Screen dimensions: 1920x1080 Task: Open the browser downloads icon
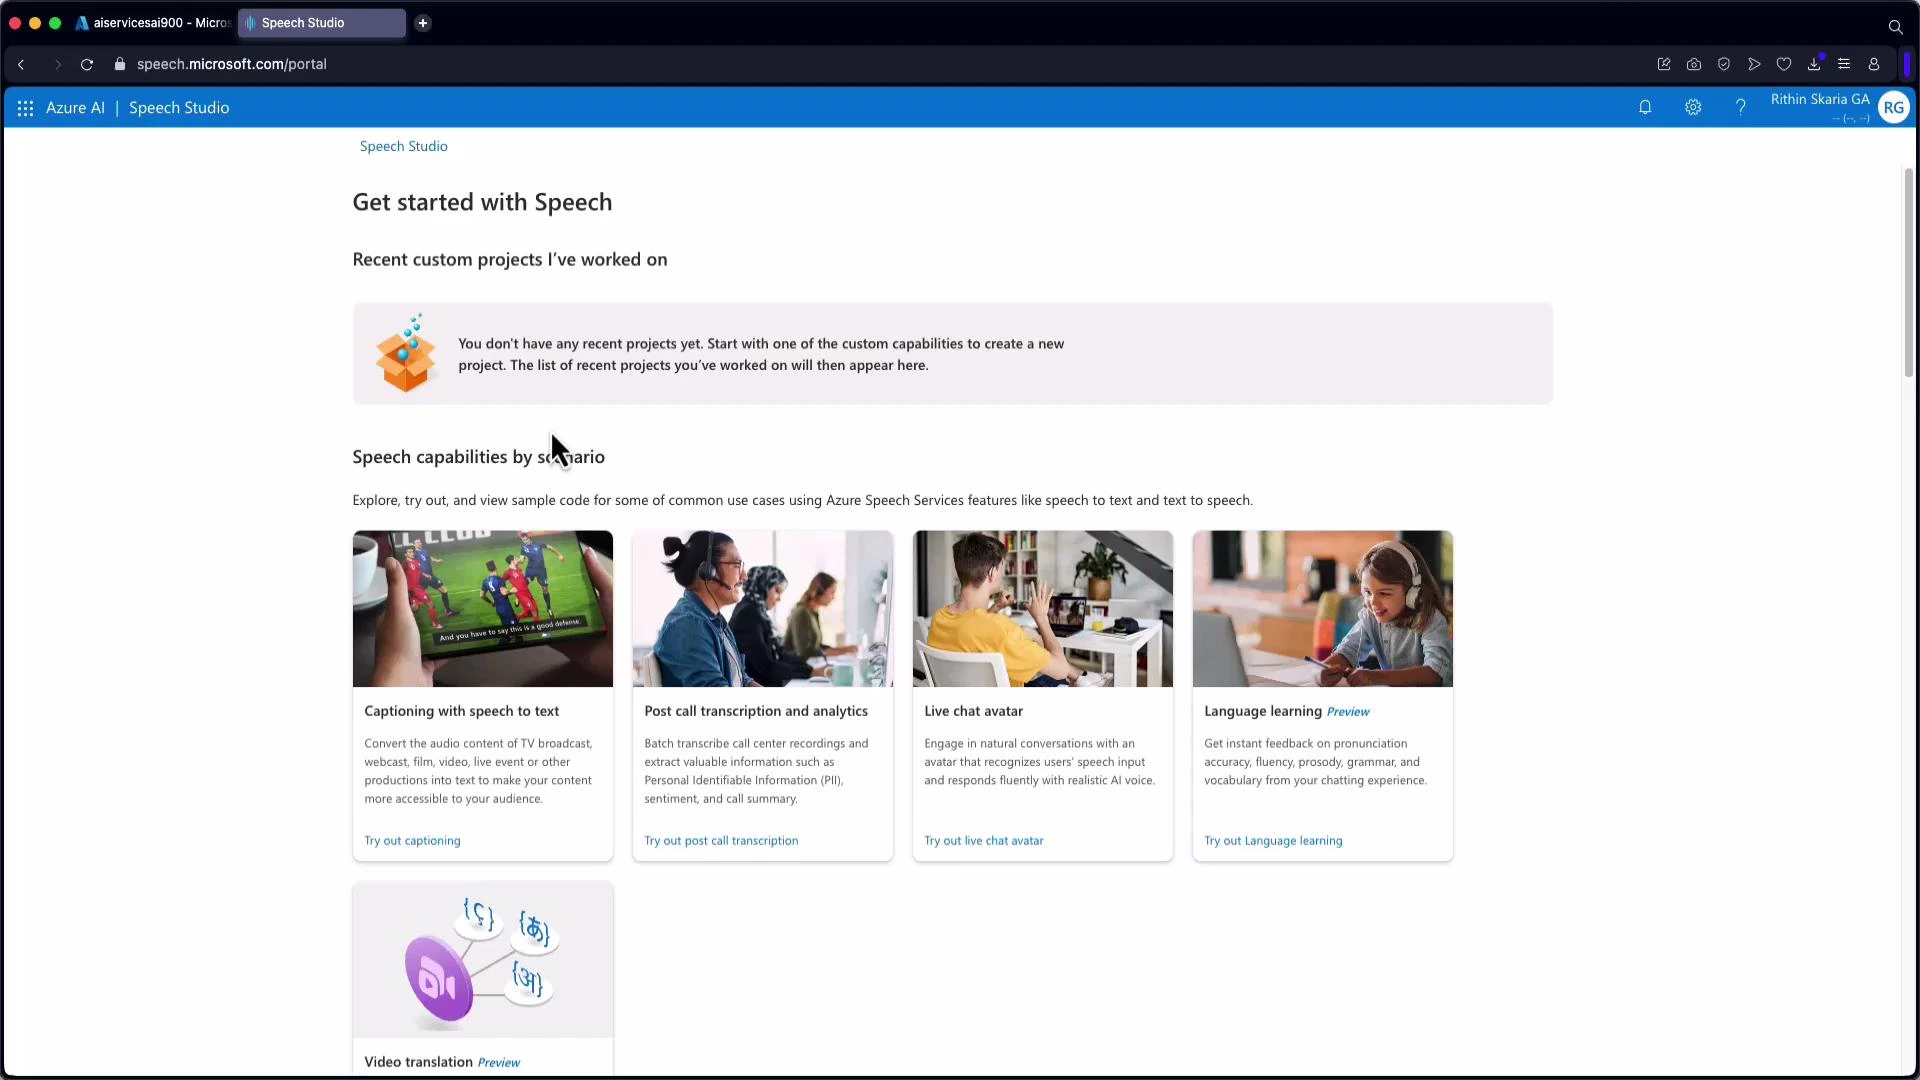[x=1815, y=64]
